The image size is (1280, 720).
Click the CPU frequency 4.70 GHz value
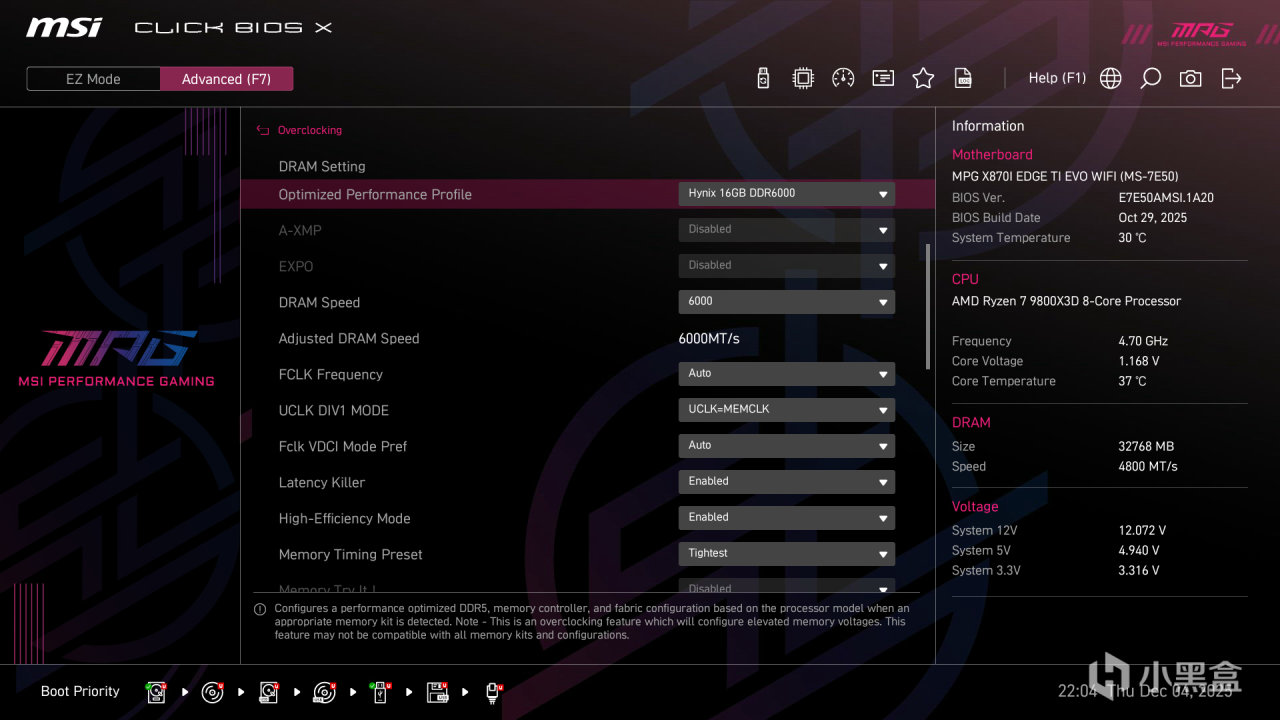tap(1143, 341)
